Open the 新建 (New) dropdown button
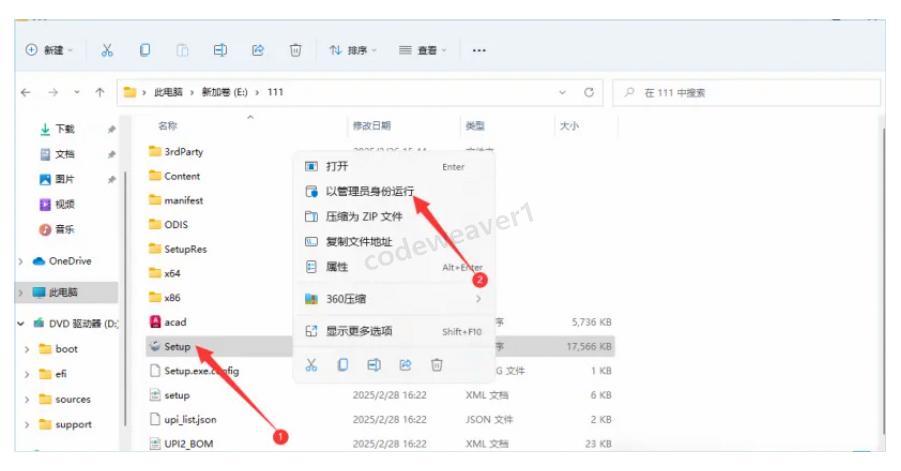901x471 pixels. click(49, 51)
